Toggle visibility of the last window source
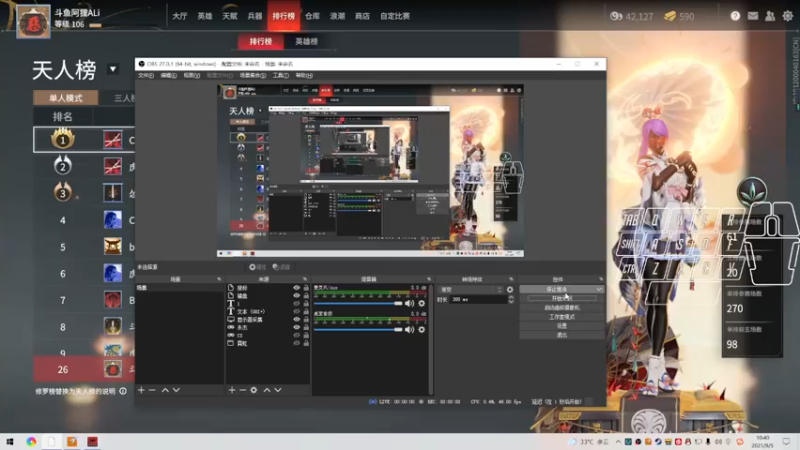Screen dimensions: 800x450 [296, 343]
